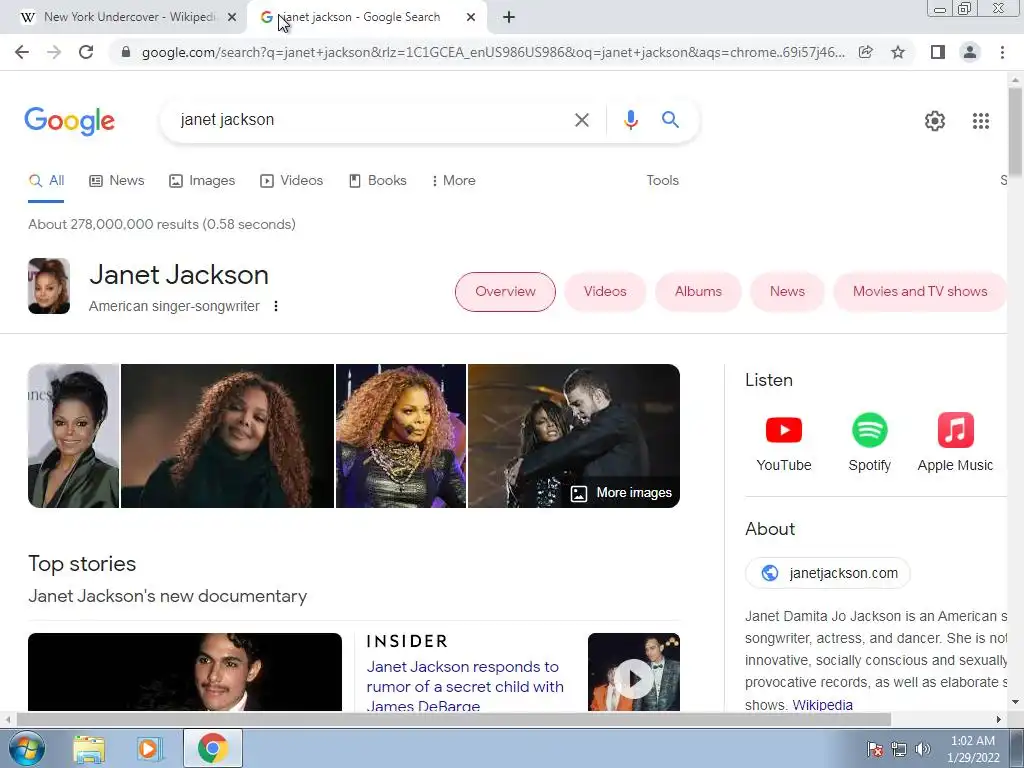Click the vertical scrollbar thumb
The height and width of the screenshot is (768, 1024).
(1015, 131)
